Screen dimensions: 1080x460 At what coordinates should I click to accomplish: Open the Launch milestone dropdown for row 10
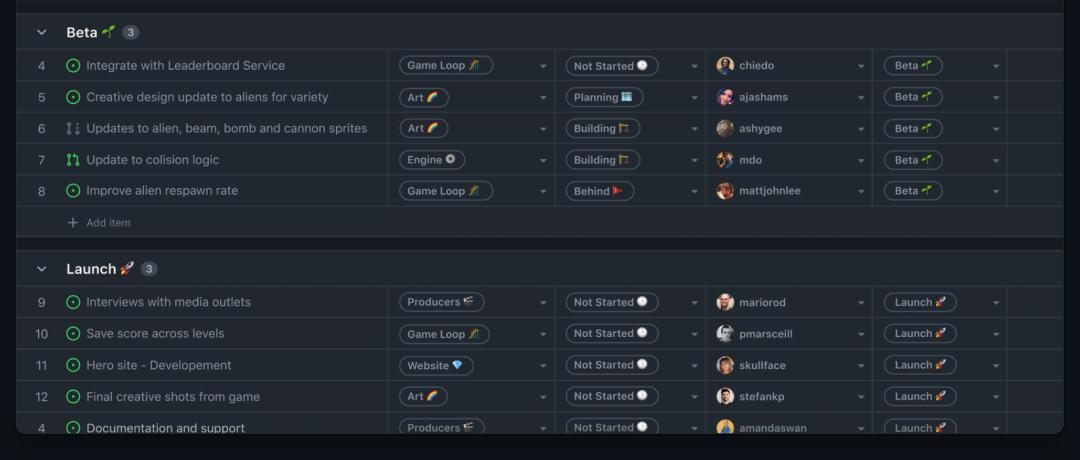click(996, 334)
